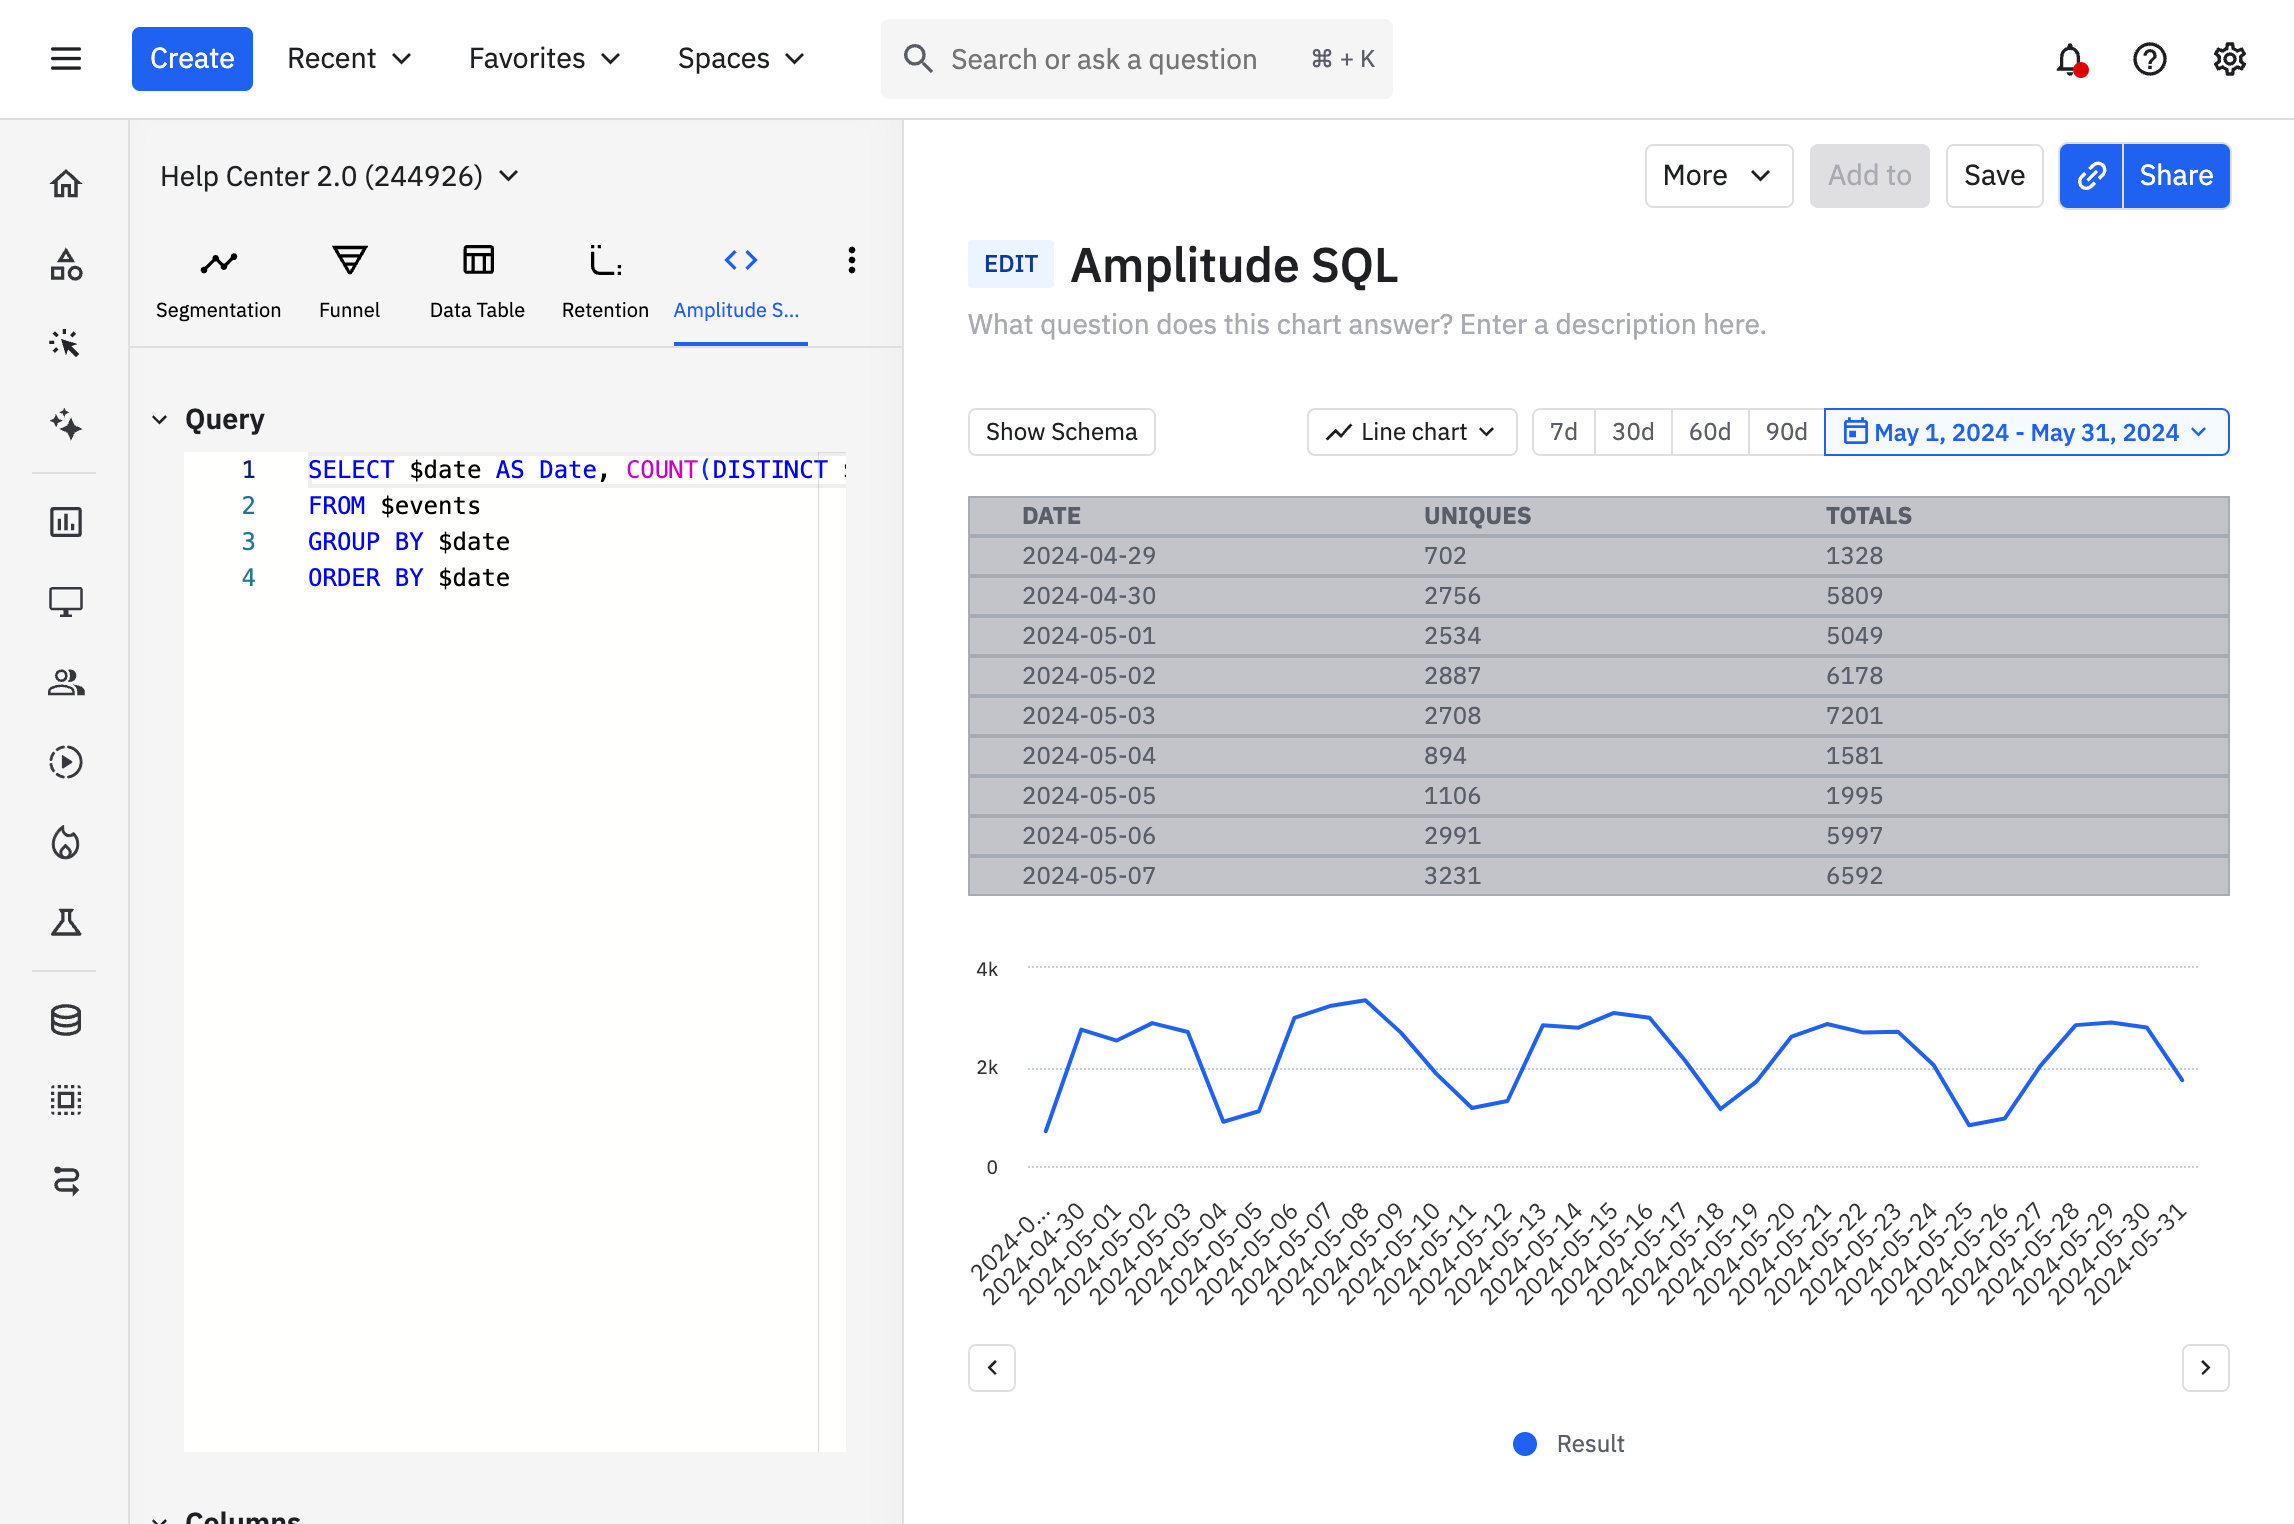2294x1524 pixels.
Task: Open the experiment flask icon in sidebar
Action: pos(66,922)
